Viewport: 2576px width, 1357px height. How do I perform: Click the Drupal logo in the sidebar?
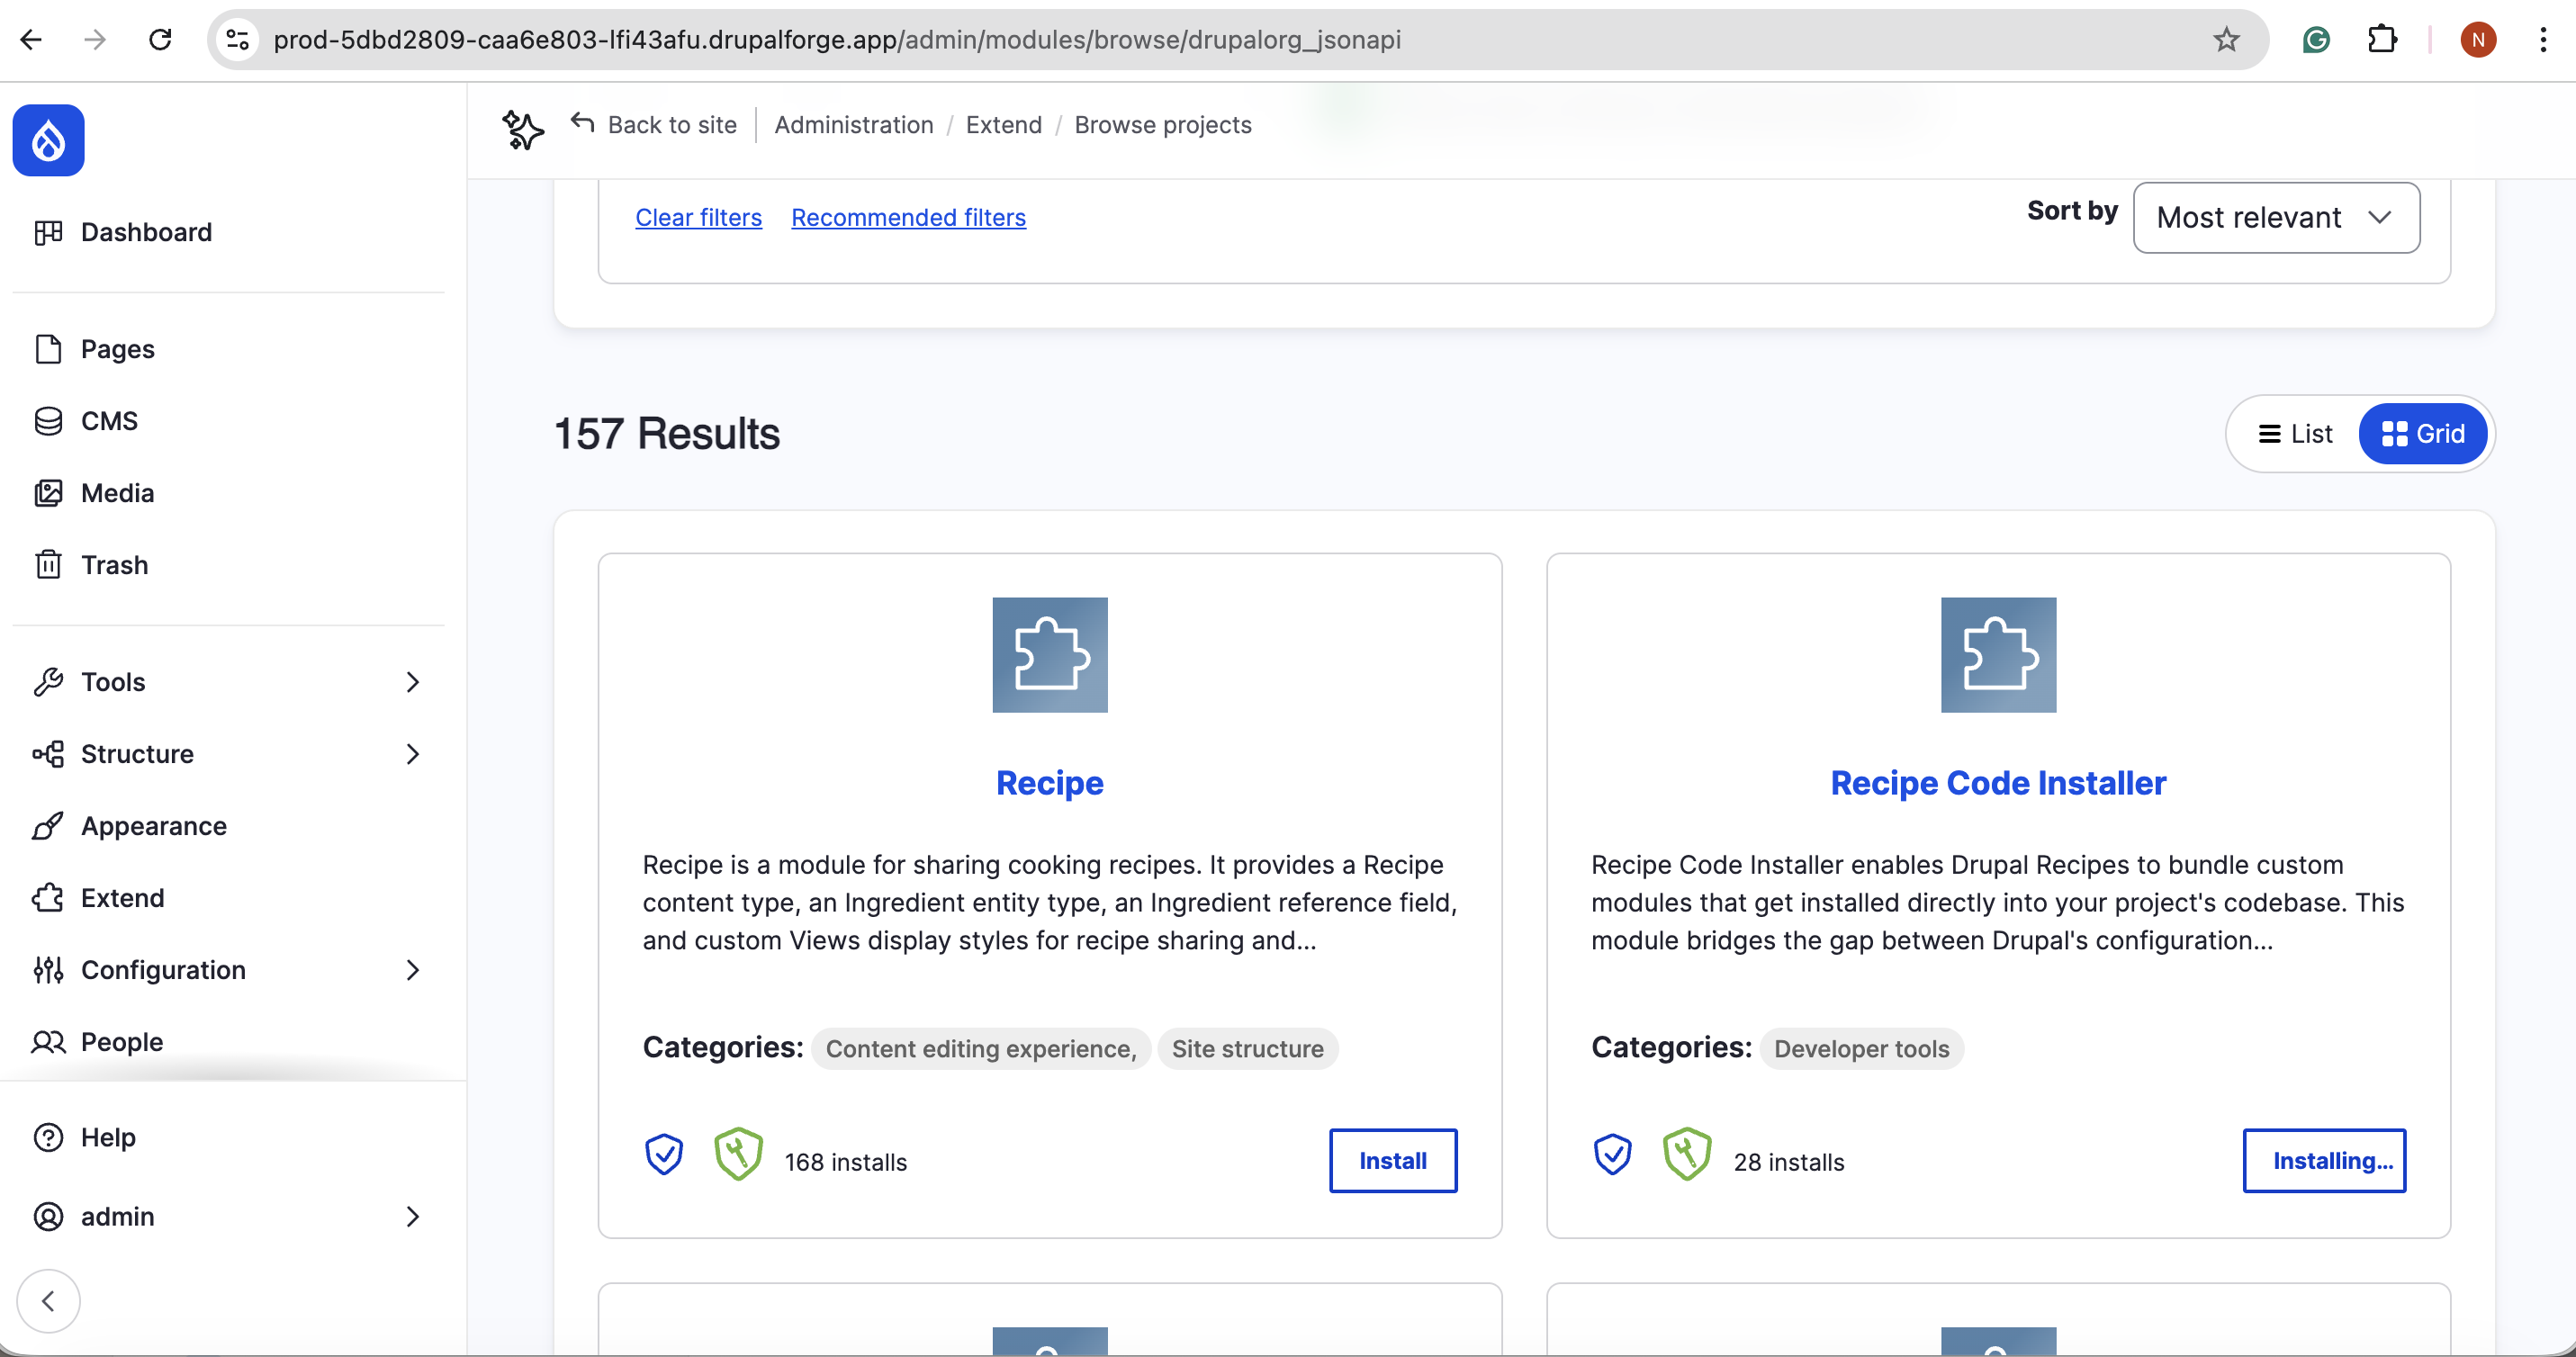(47, 140)
